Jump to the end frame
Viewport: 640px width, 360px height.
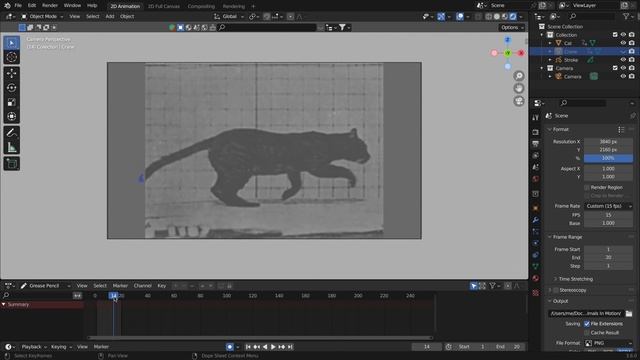pos(290,347)
